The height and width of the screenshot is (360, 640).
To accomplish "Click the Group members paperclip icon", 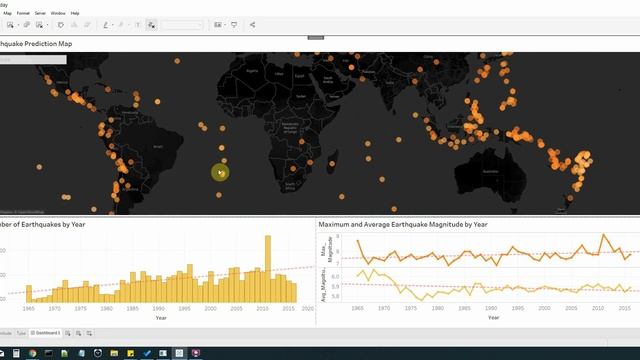I will click(x=121, y=25).
